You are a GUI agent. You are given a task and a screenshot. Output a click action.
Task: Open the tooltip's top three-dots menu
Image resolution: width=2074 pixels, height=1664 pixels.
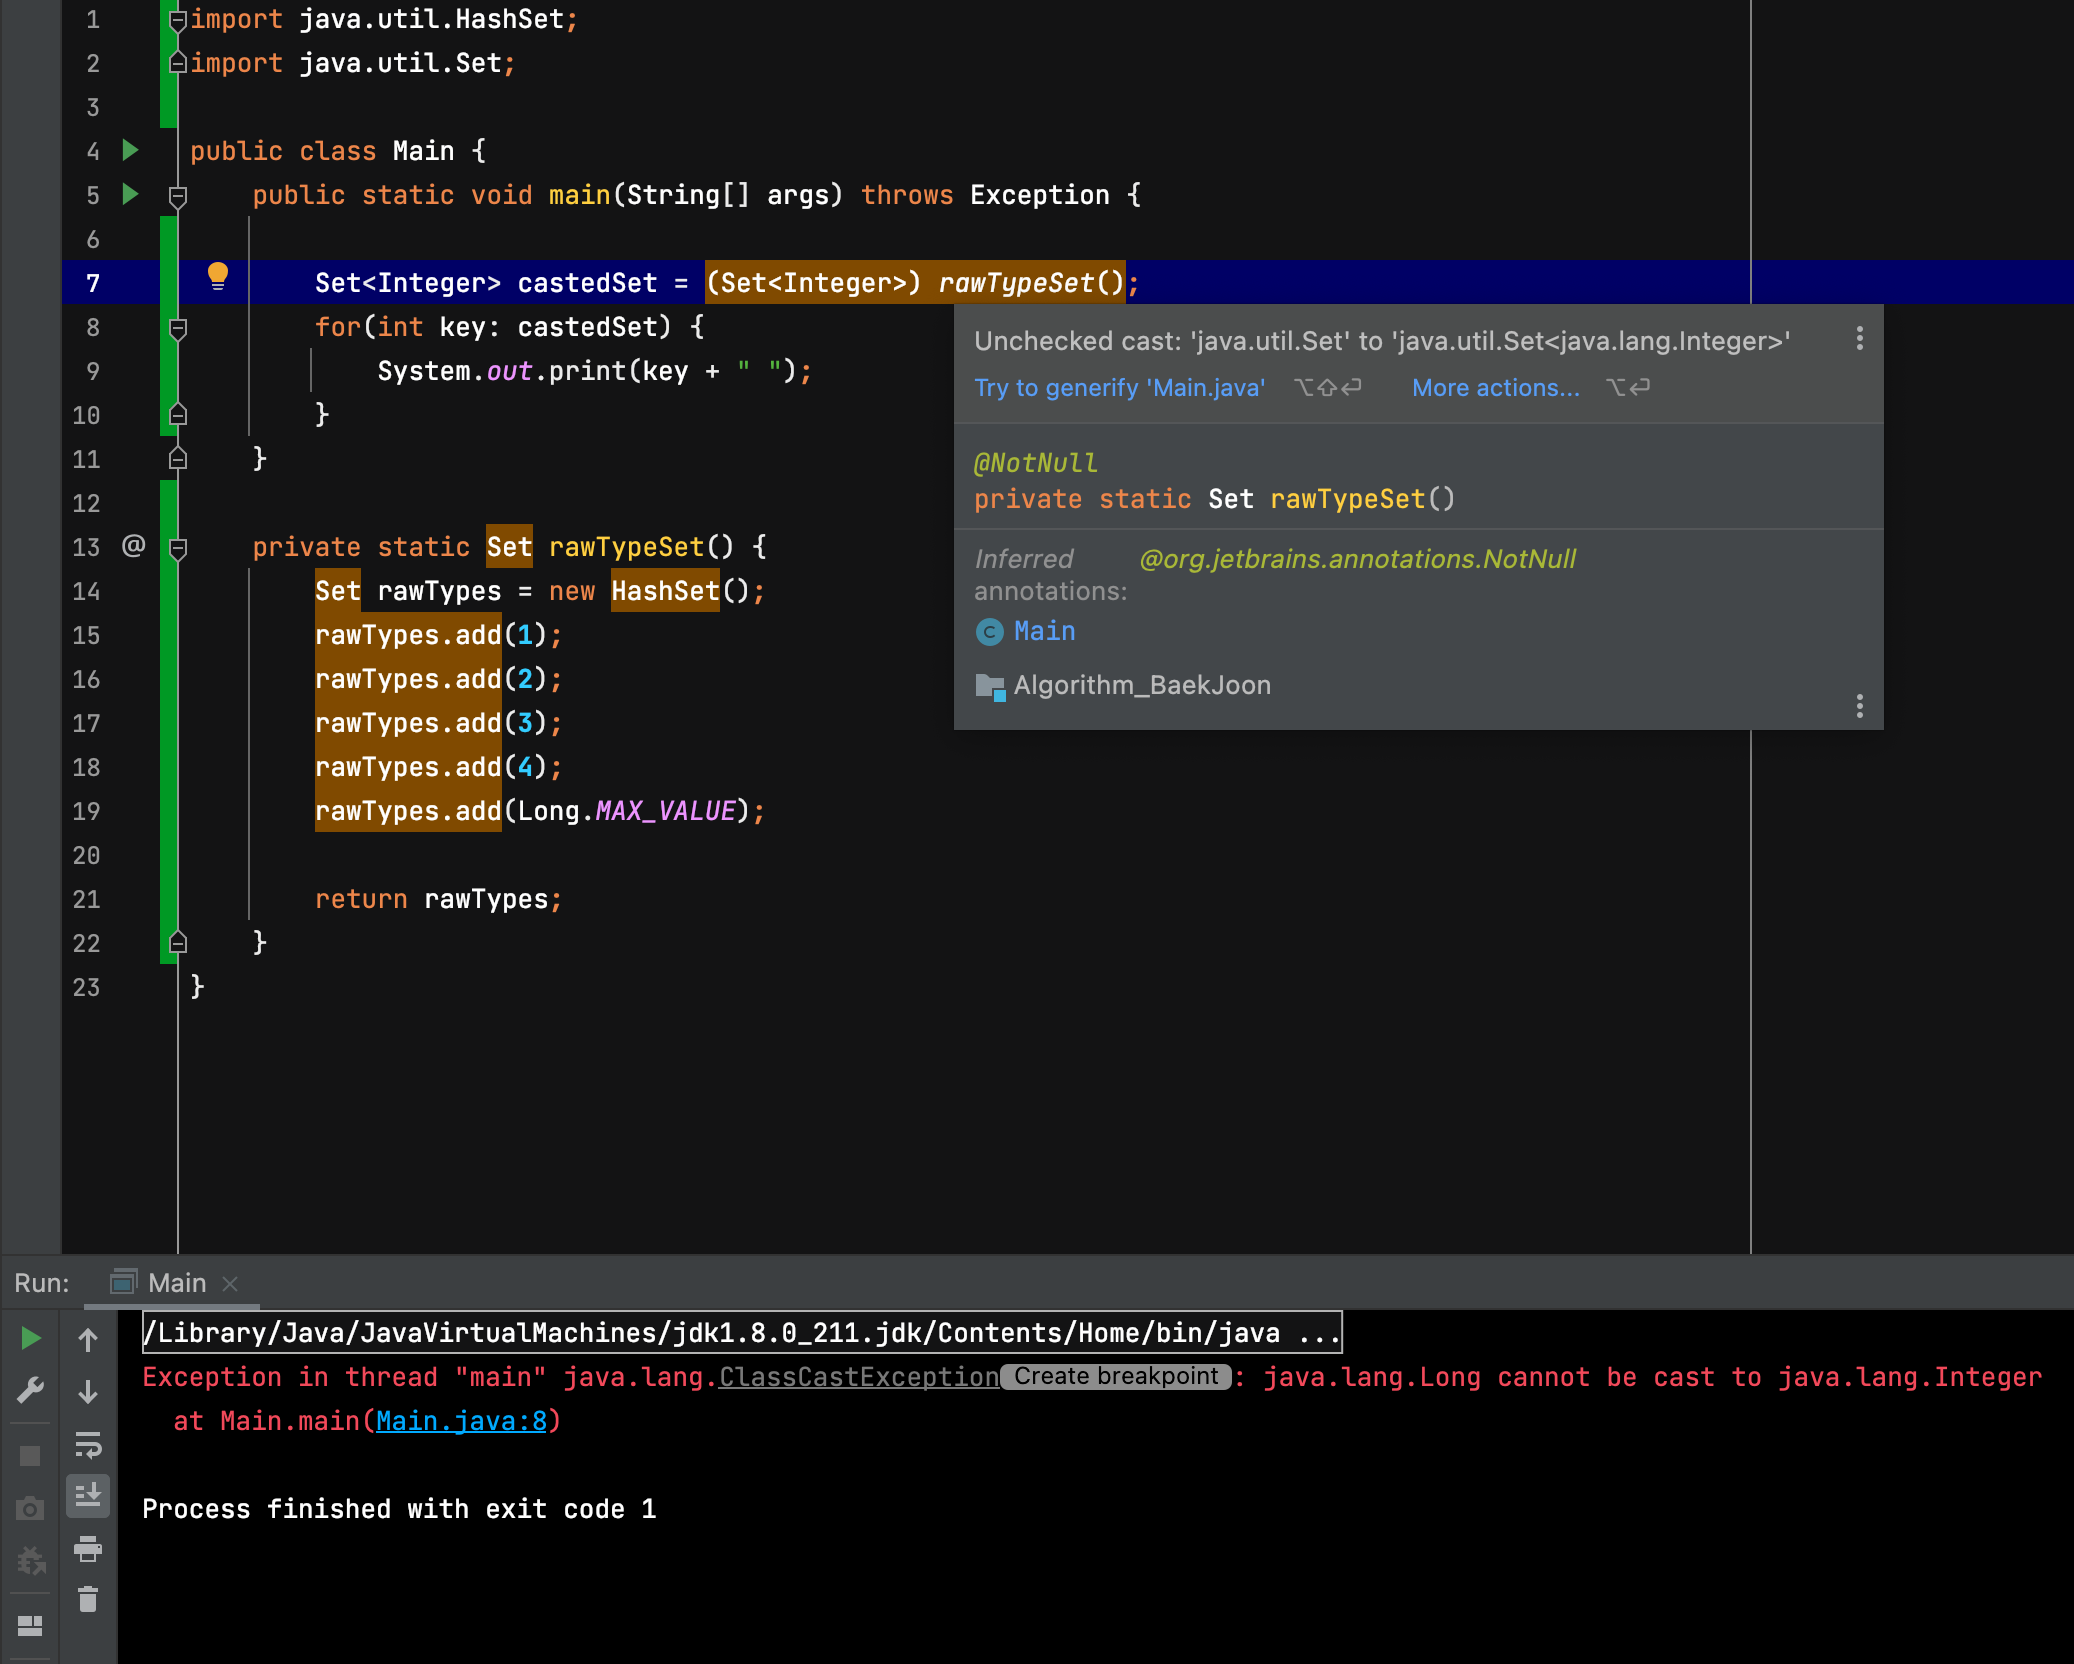click(1859, 339)
